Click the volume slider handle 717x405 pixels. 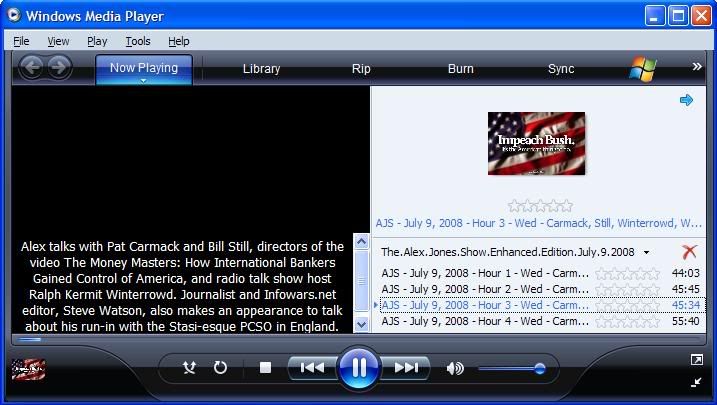click(540, 368)
